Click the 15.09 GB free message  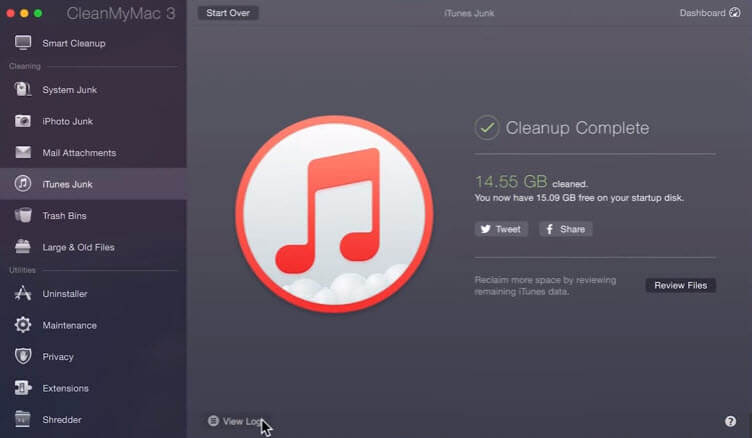(x=579, y=198)
